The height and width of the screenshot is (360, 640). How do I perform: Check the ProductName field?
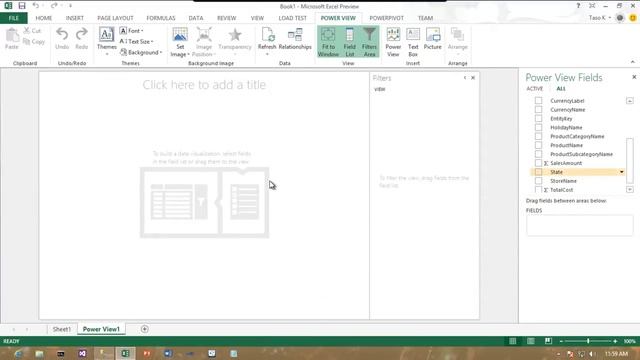(x=538, y=145)
